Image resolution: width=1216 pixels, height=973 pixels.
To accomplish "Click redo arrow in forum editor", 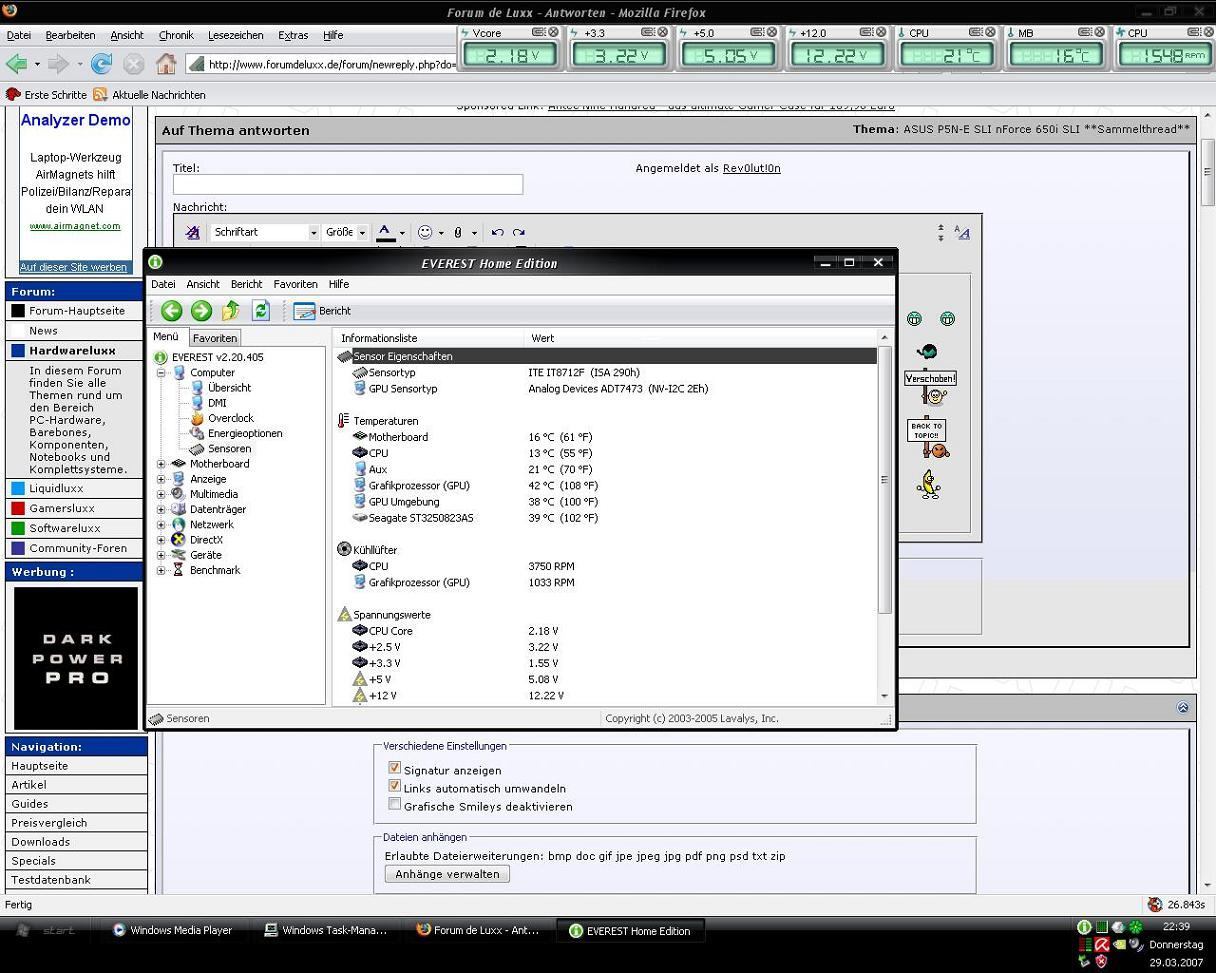I will click(519, 232).
